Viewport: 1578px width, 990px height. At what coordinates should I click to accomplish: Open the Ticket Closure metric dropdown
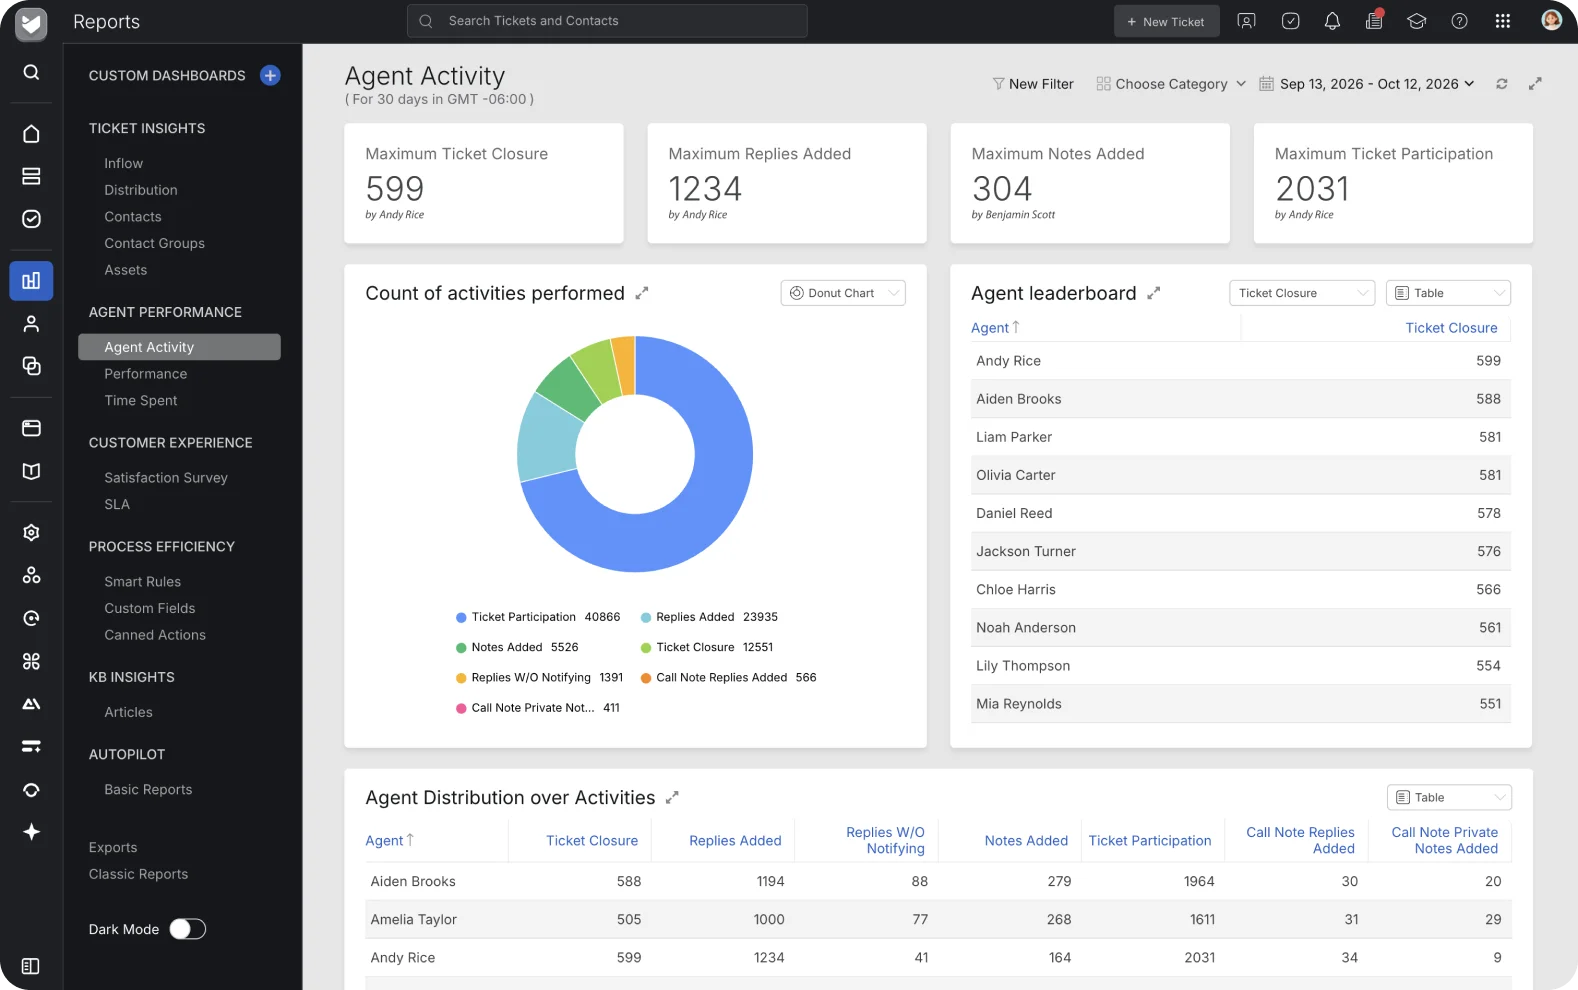pyautogui.click(x=1302, y=293)
